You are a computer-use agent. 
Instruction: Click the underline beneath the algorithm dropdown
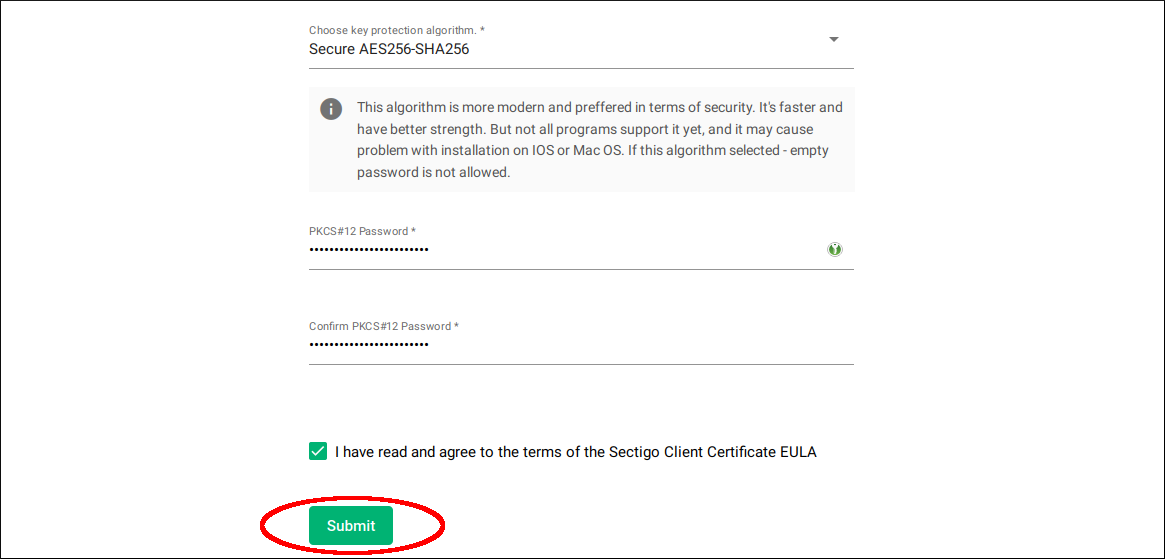tap(581, 68)
